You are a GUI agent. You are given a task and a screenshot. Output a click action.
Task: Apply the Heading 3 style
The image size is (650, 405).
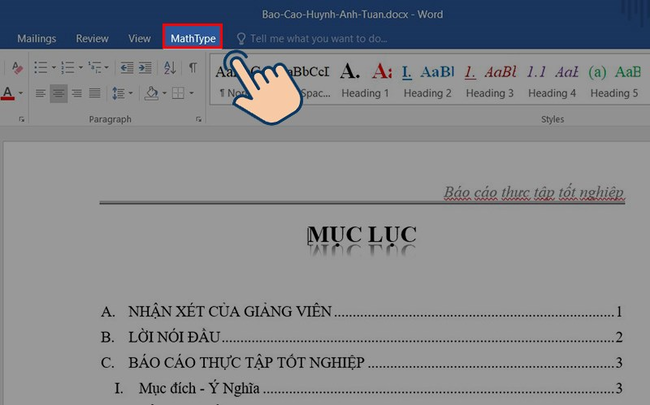point(490,80)
